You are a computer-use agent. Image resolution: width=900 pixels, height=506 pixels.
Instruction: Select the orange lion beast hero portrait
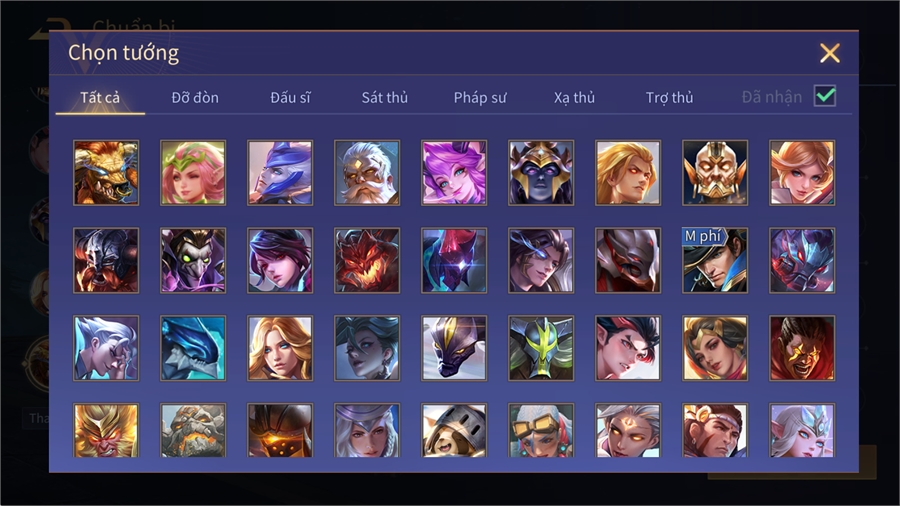[106, 173]
